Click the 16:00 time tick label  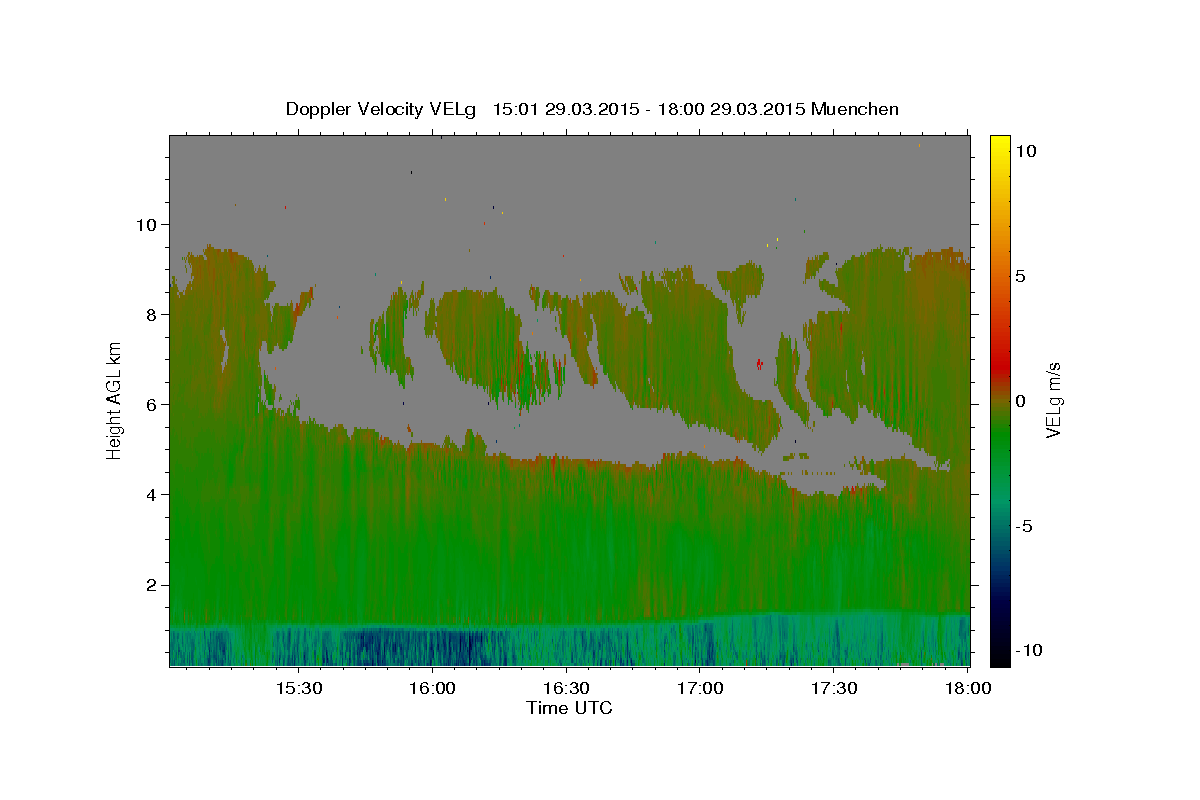(x=432, y=689)
